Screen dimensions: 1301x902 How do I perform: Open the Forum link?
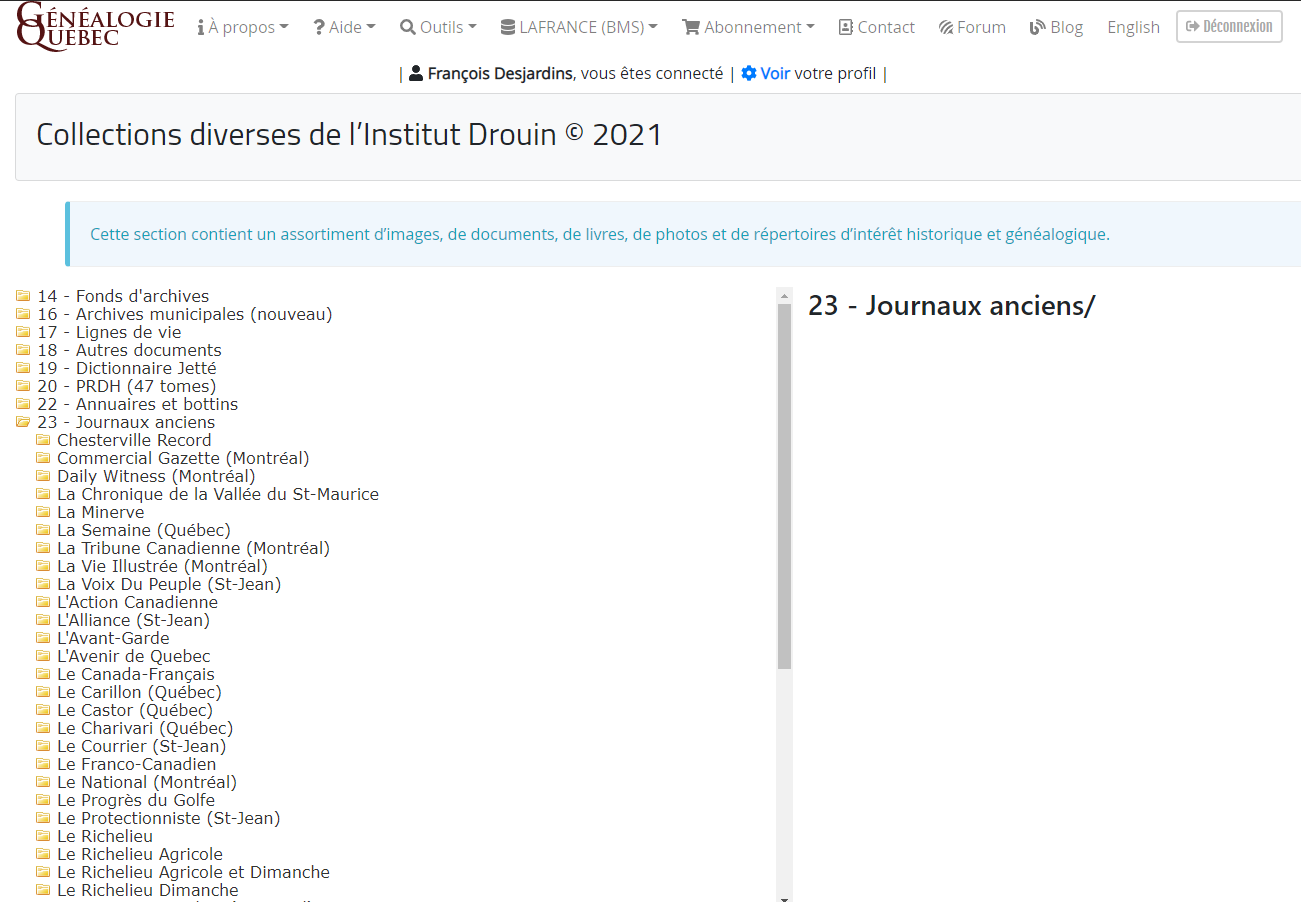(x=972, y=27)
